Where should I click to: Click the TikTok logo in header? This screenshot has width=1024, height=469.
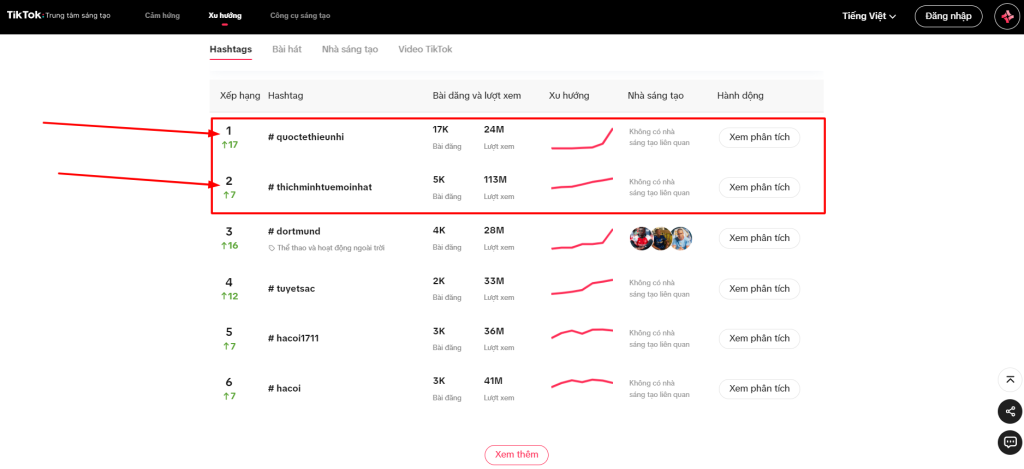tap(26, 16)
